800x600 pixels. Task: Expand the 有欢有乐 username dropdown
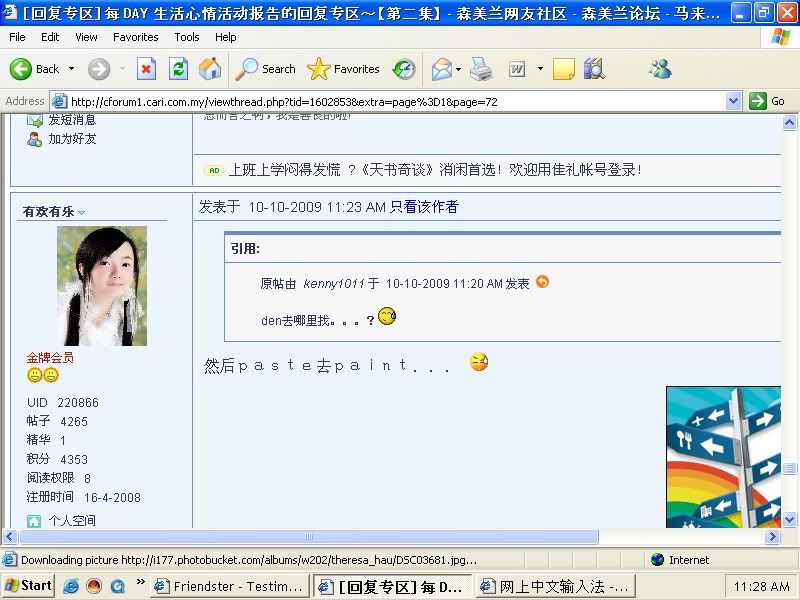(x=82, y=212)
